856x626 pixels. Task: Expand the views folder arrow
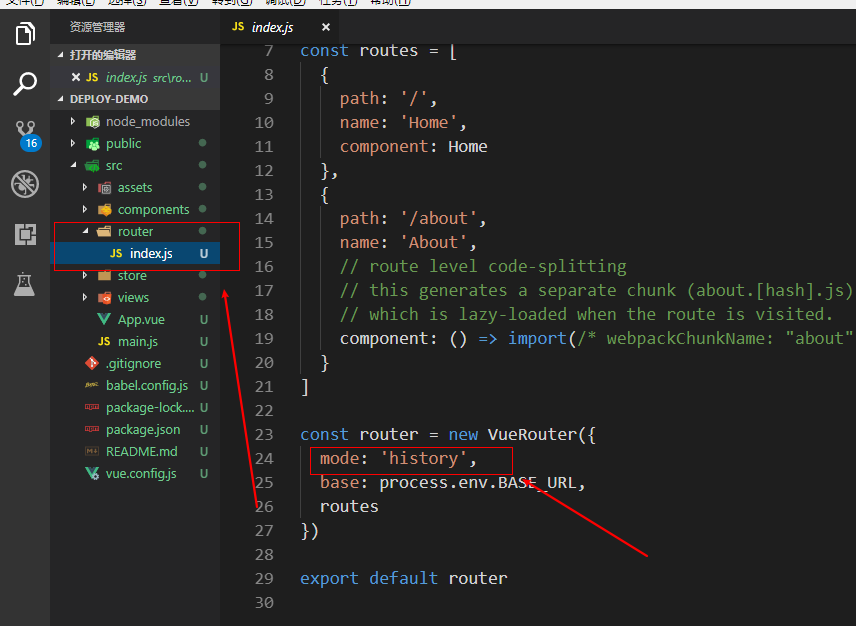85,297
